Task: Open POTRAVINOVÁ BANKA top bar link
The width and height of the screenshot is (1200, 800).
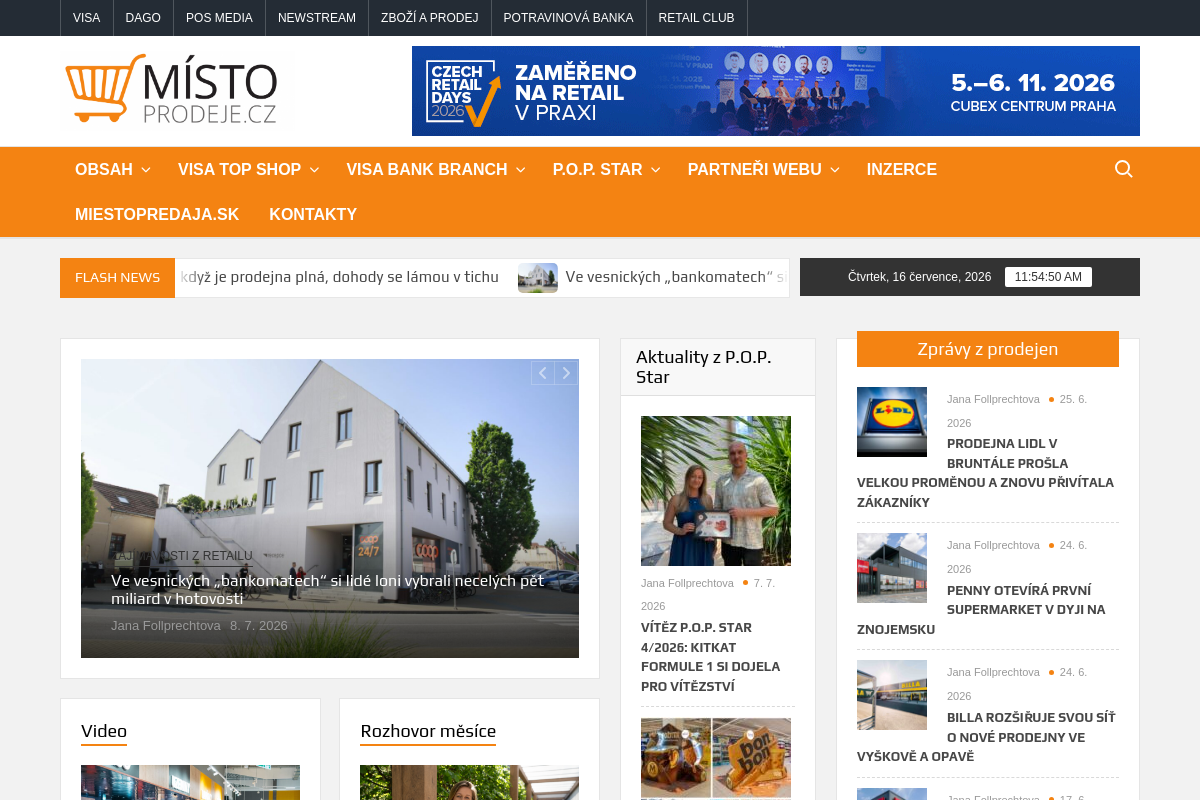Action: (569, 18)
